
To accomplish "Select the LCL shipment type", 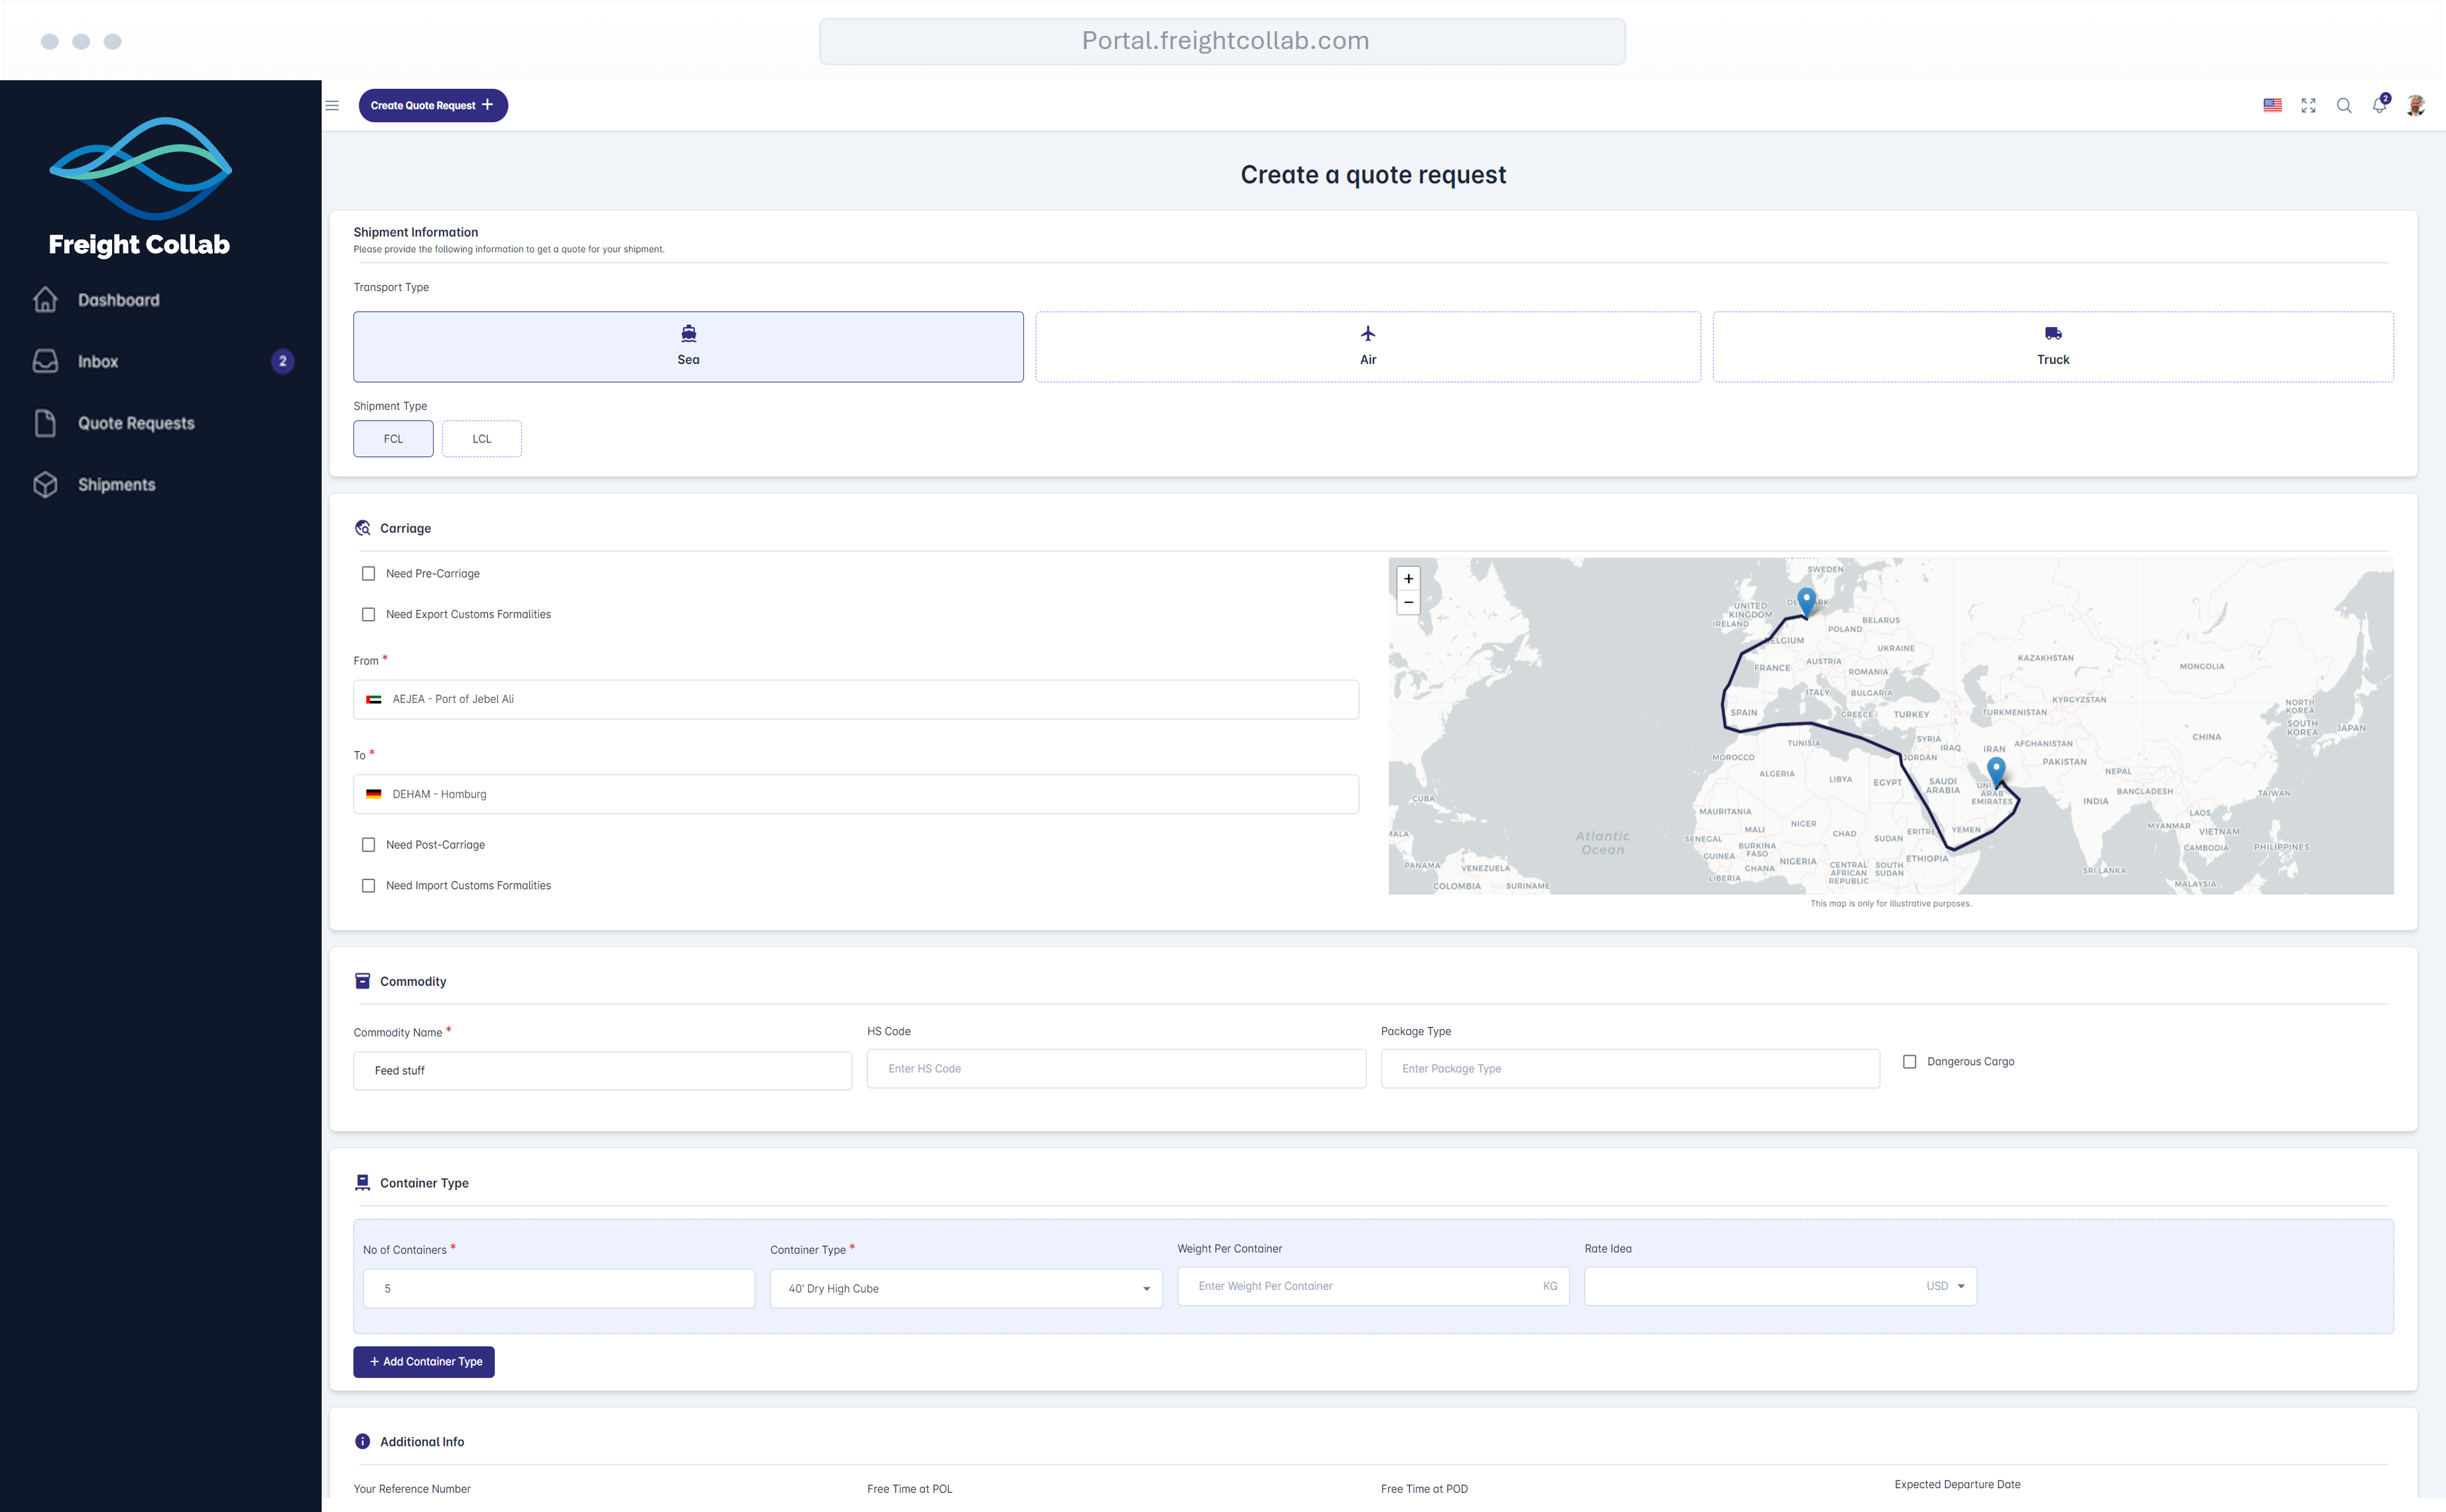I will 481,439.
